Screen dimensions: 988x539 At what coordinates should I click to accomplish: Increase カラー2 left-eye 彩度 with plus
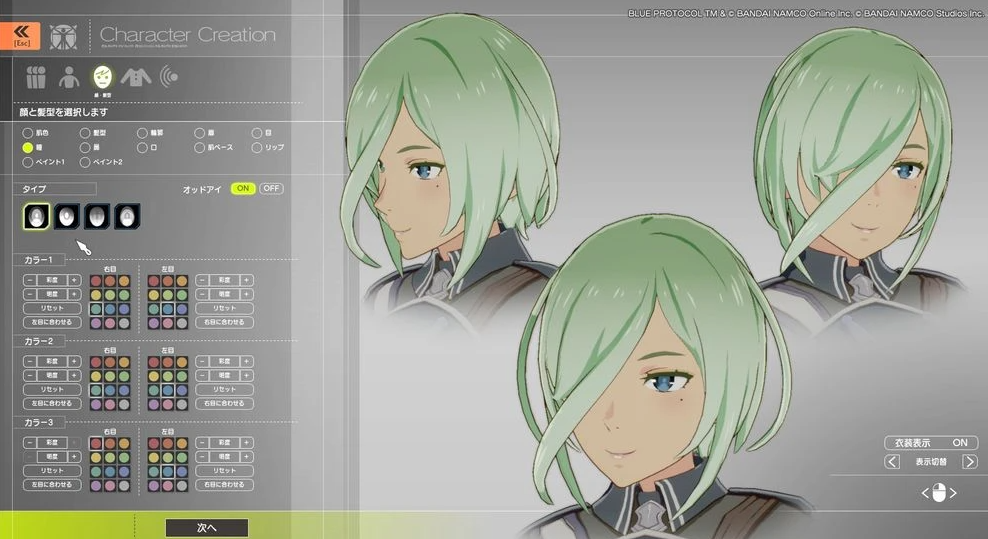tap(246, 361)
